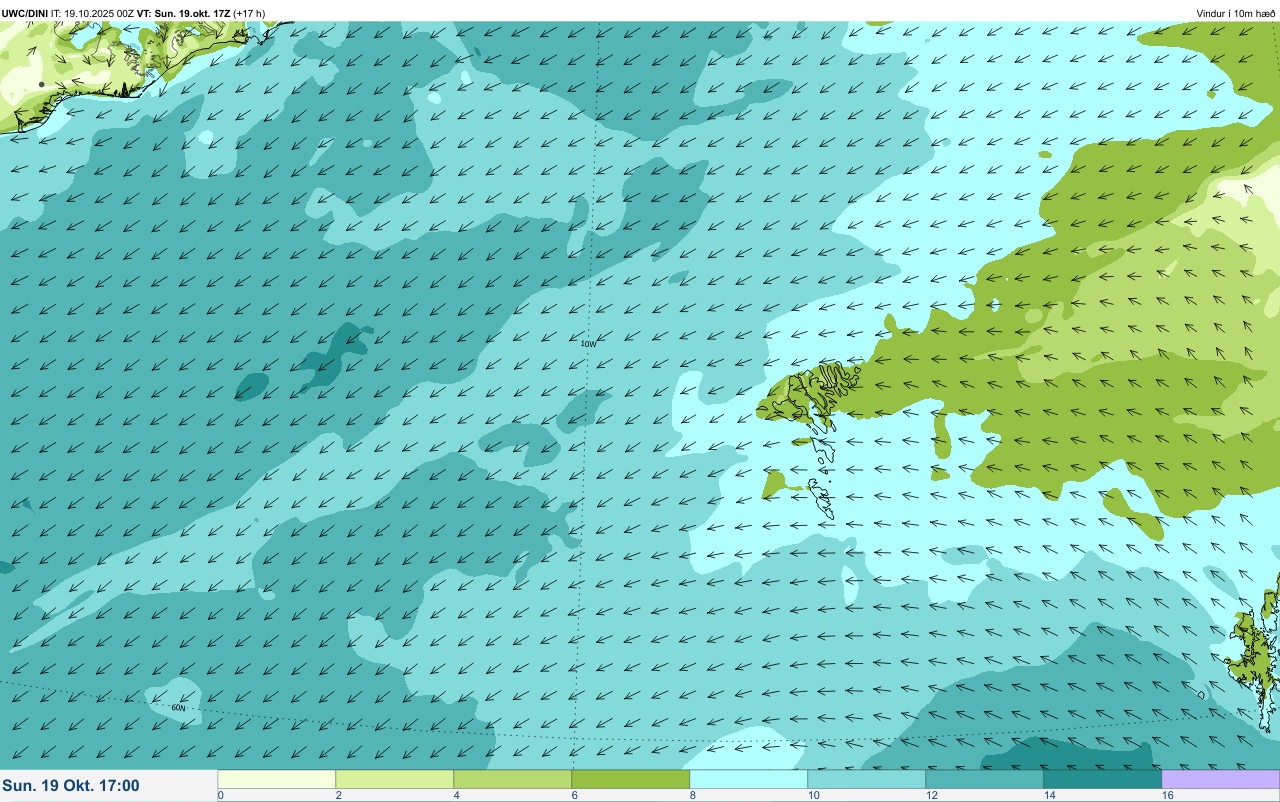This screenshot has height=802, width=1280.
Task: Click the '(+17 h)' forecast offset text
Action: click(x=250, y=13)
